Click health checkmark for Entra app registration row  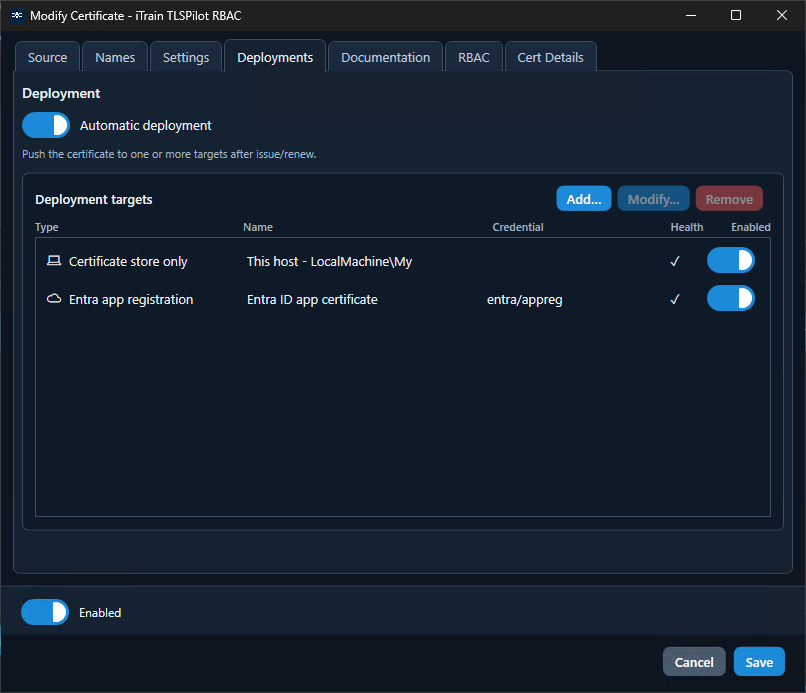675,299
